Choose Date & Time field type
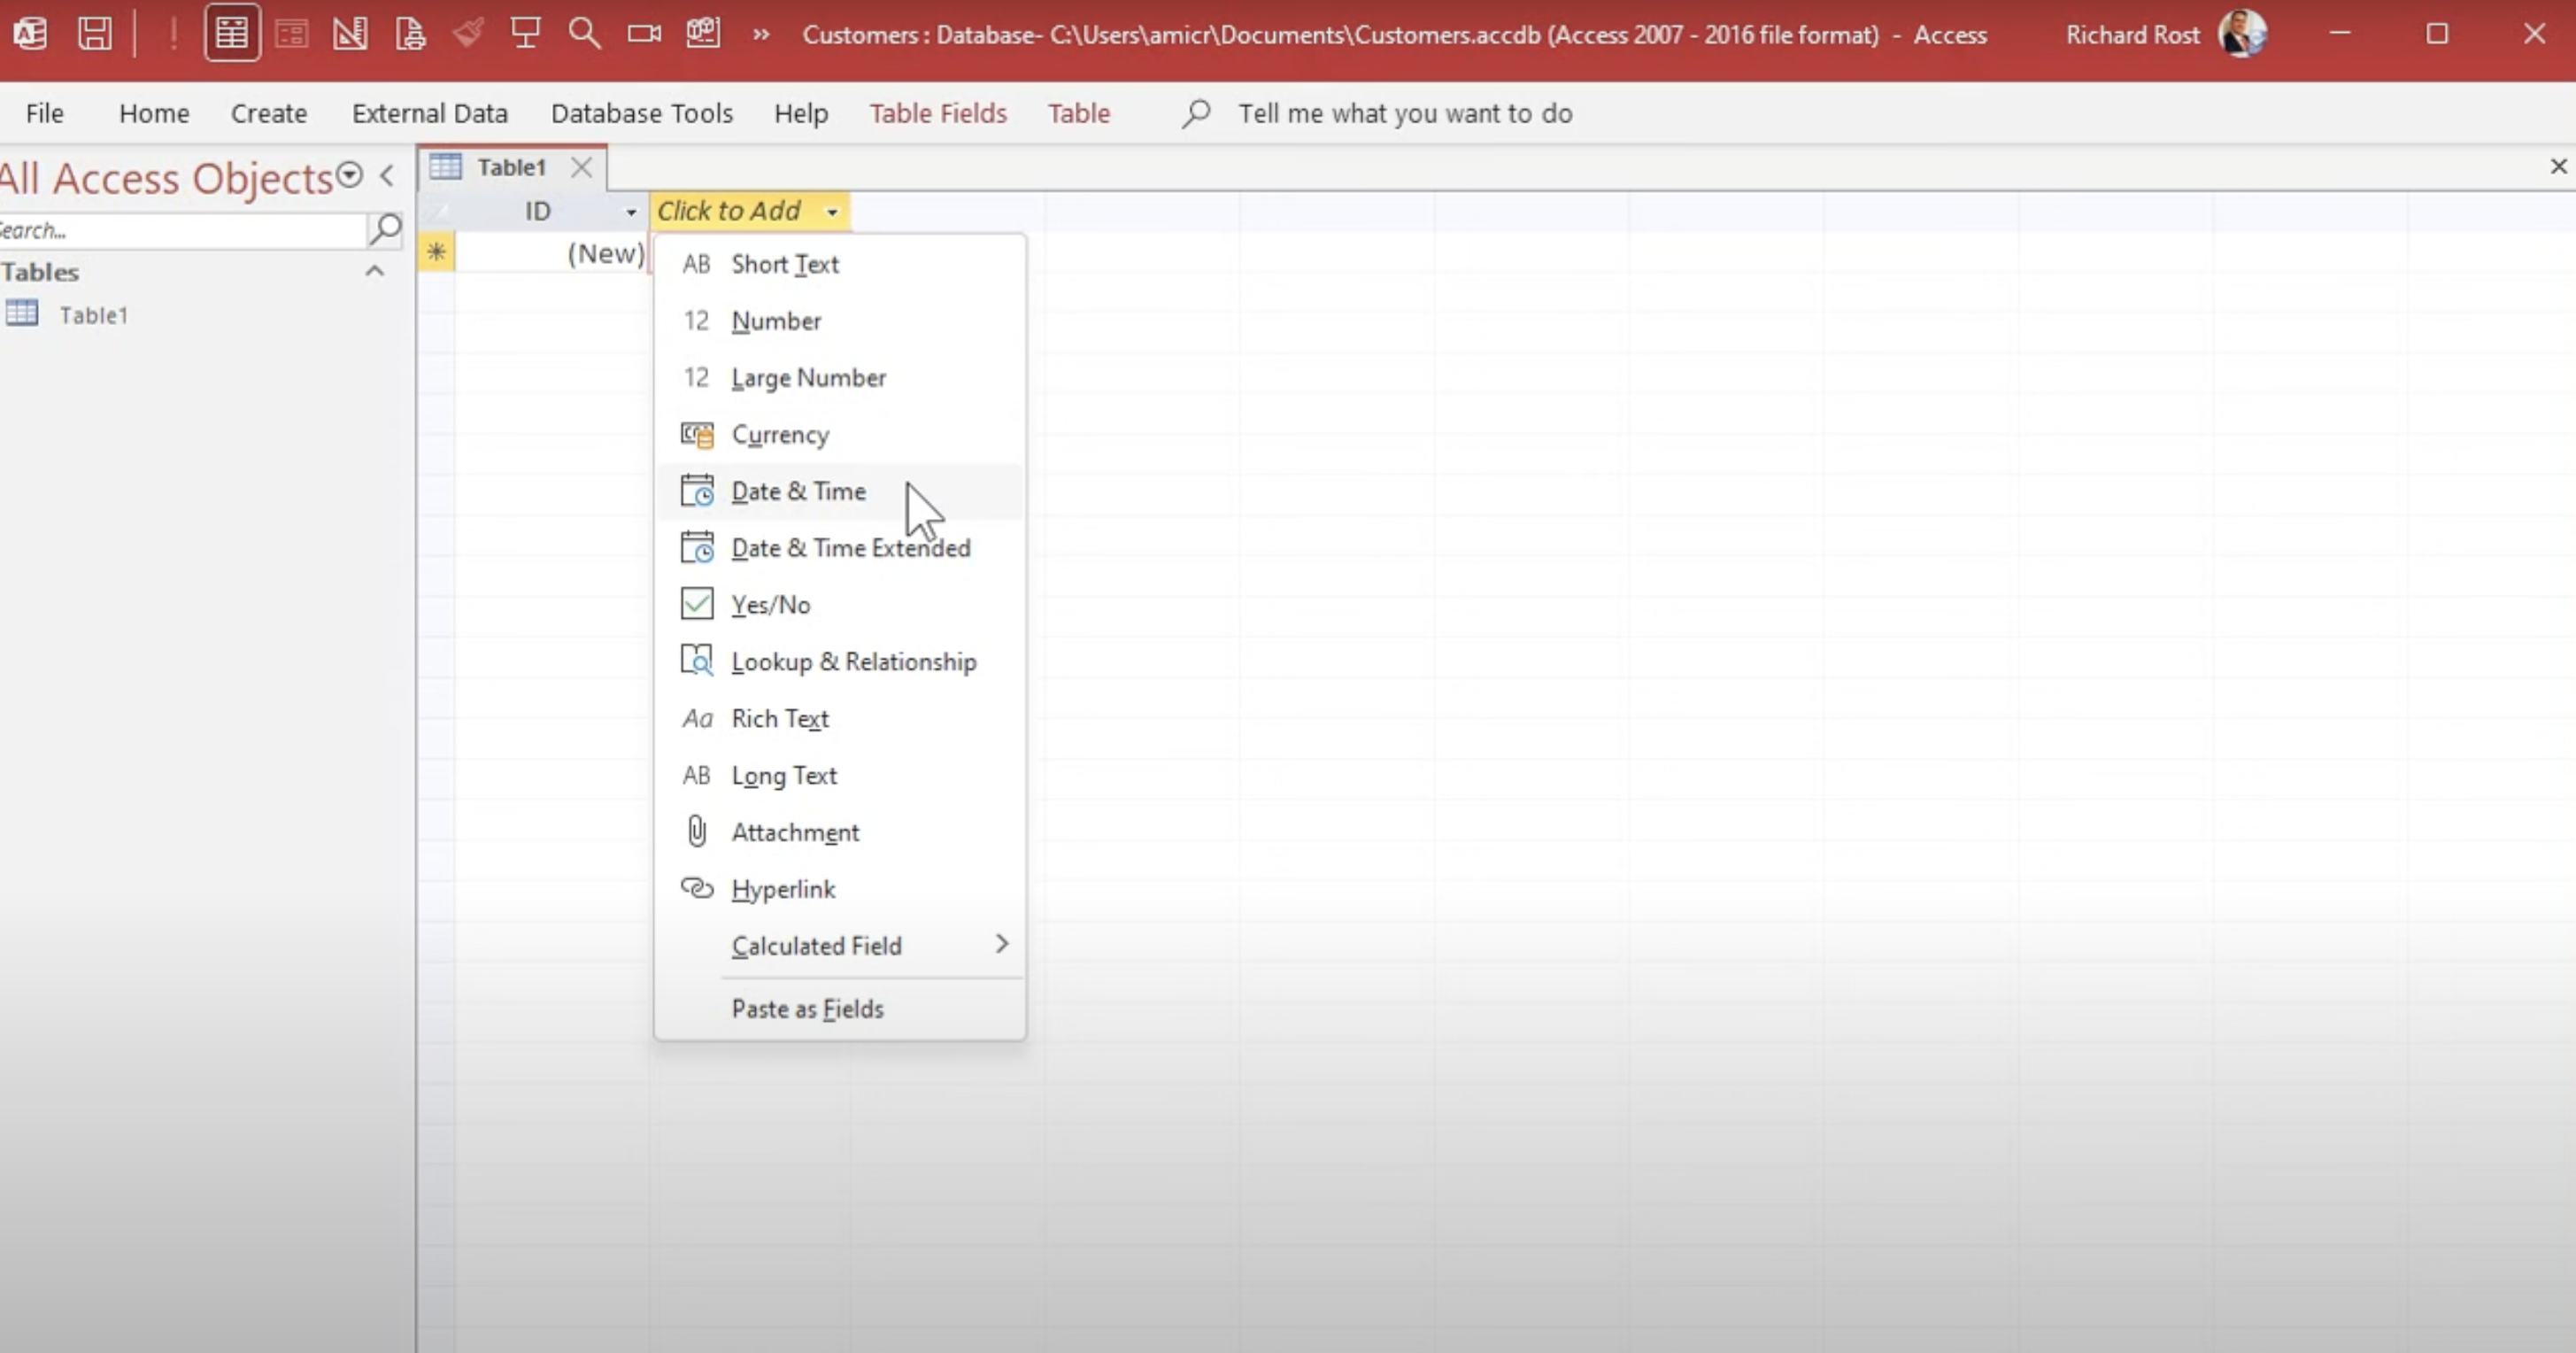The height and width of the screenshot is (1353, 2576). pyautogui.click(x=839, y=491)
